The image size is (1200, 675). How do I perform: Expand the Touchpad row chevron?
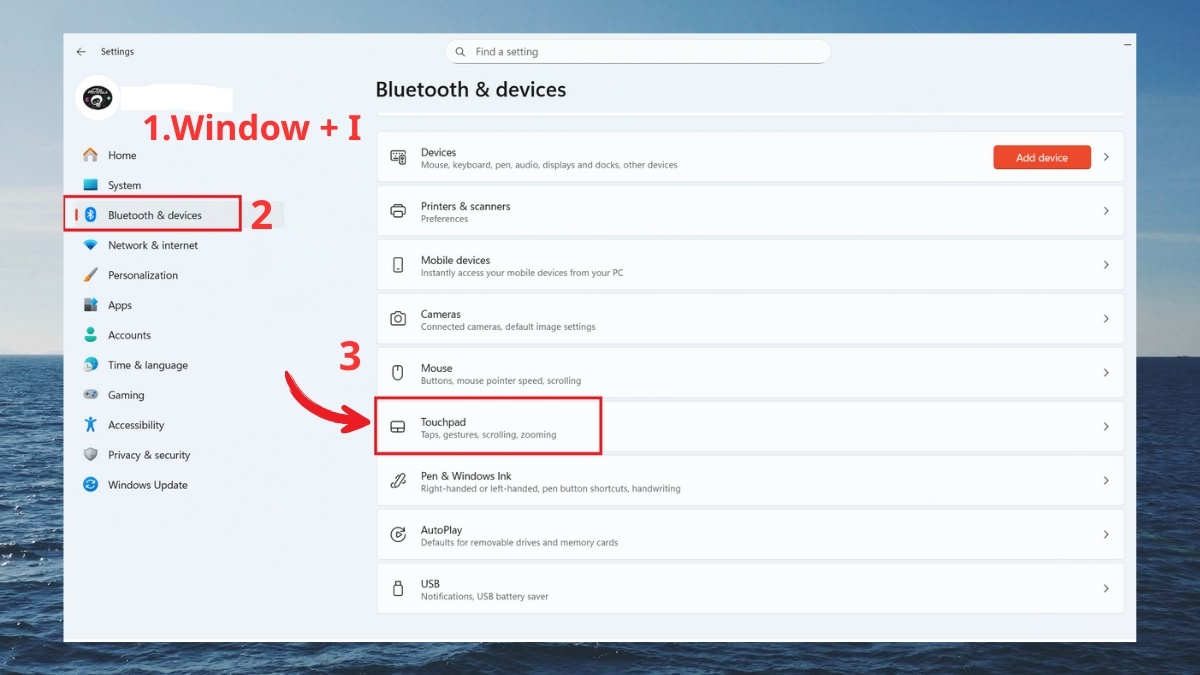(1106, 427)
